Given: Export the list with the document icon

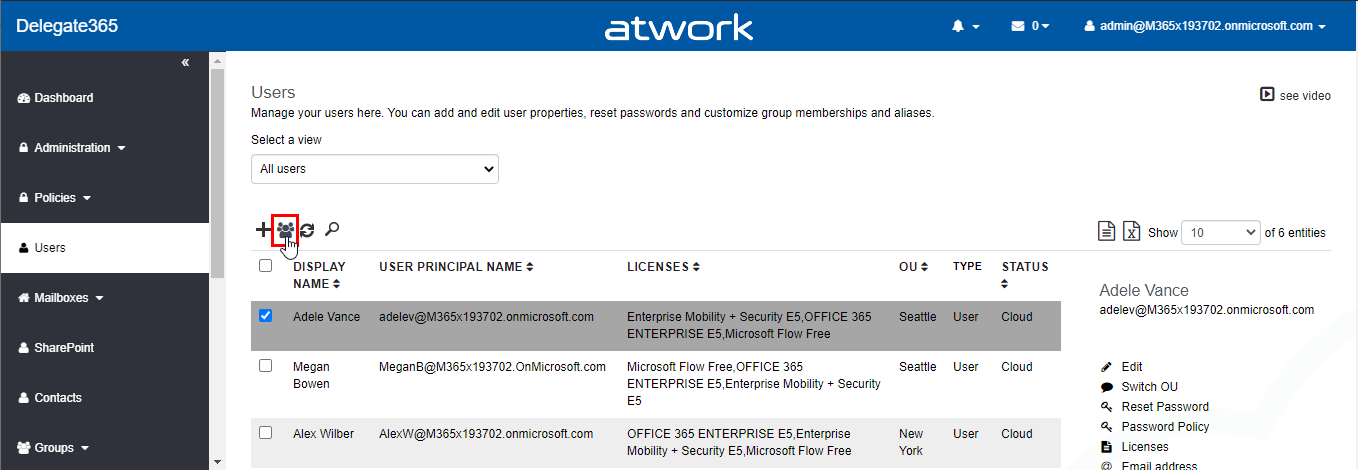Looking at the screenshot, I should 1107,232.
